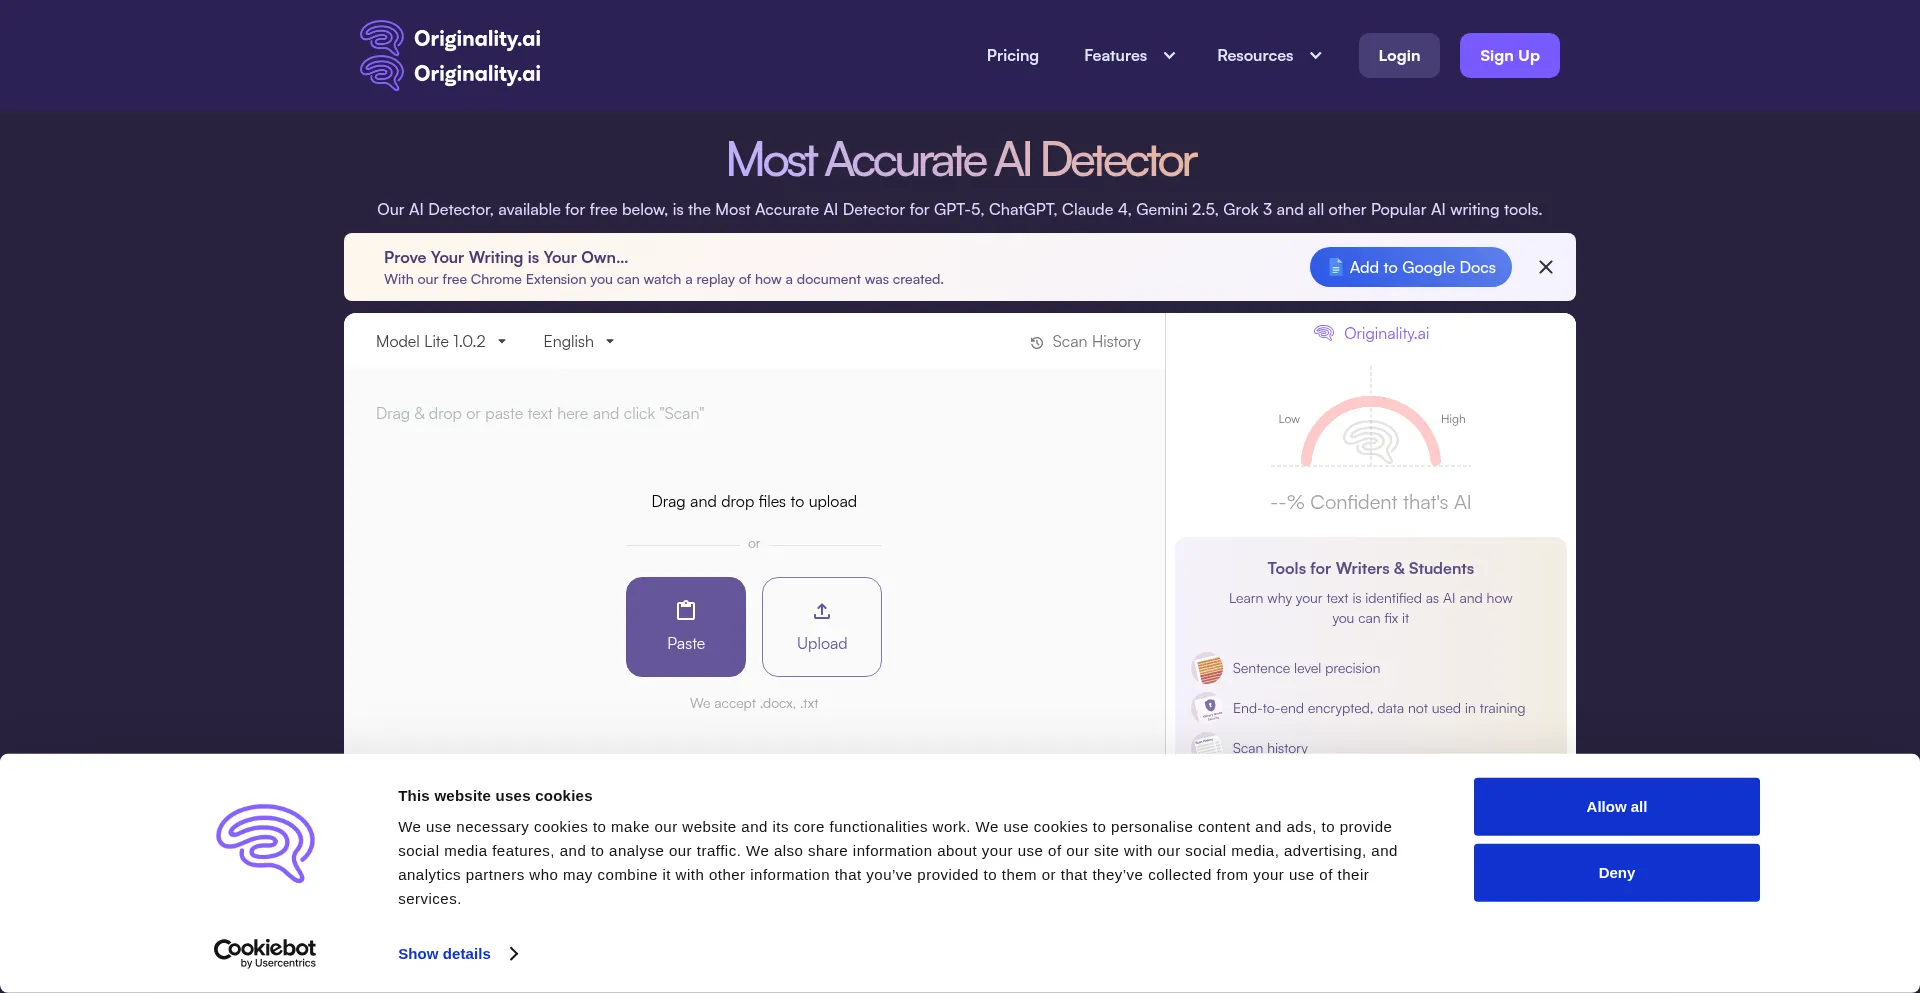1920x993 pixels.
Task: Click the Scan History clock icon
Action: (1037, 343)
